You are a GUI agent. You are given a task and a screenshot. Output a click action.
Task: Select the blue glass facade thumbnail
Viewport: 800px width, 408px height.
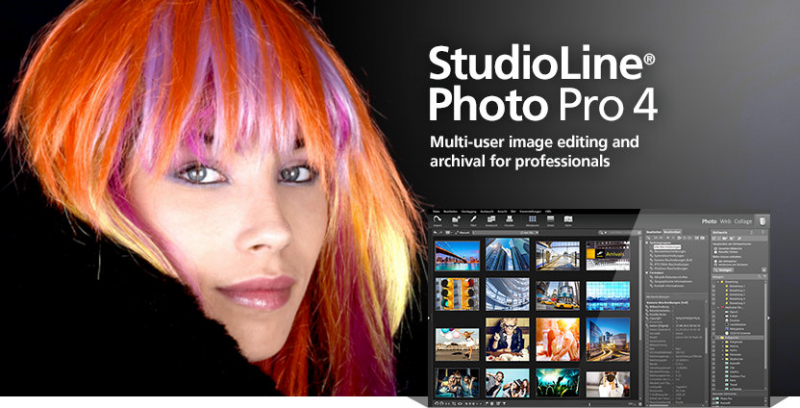(x=608, y=295)
